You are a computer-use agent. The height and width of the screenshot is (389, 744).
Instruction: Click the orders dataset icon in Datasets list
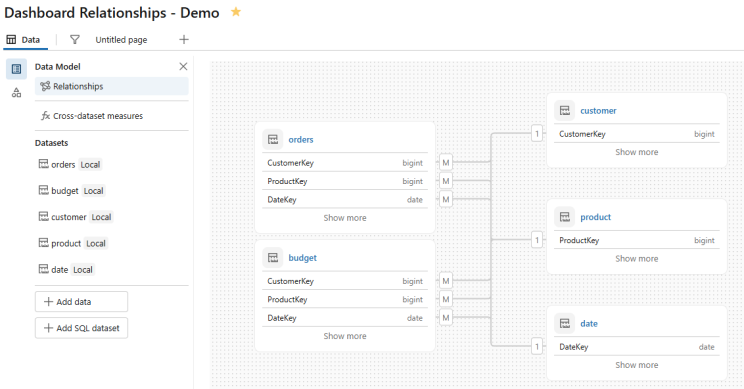43,164
